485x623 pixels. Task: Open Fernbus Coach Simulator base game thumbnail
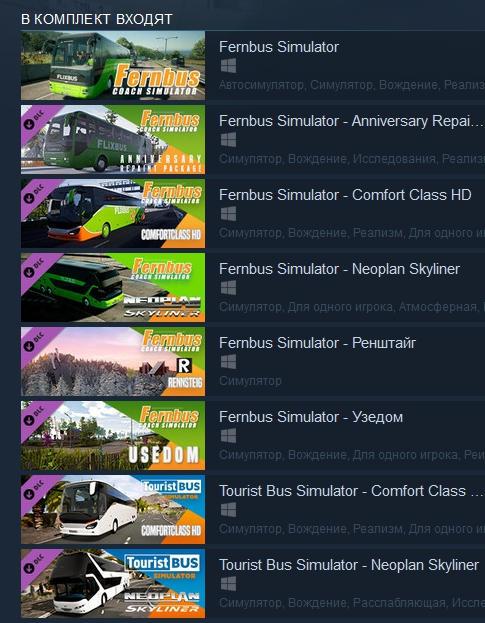(x=113, y=65)
